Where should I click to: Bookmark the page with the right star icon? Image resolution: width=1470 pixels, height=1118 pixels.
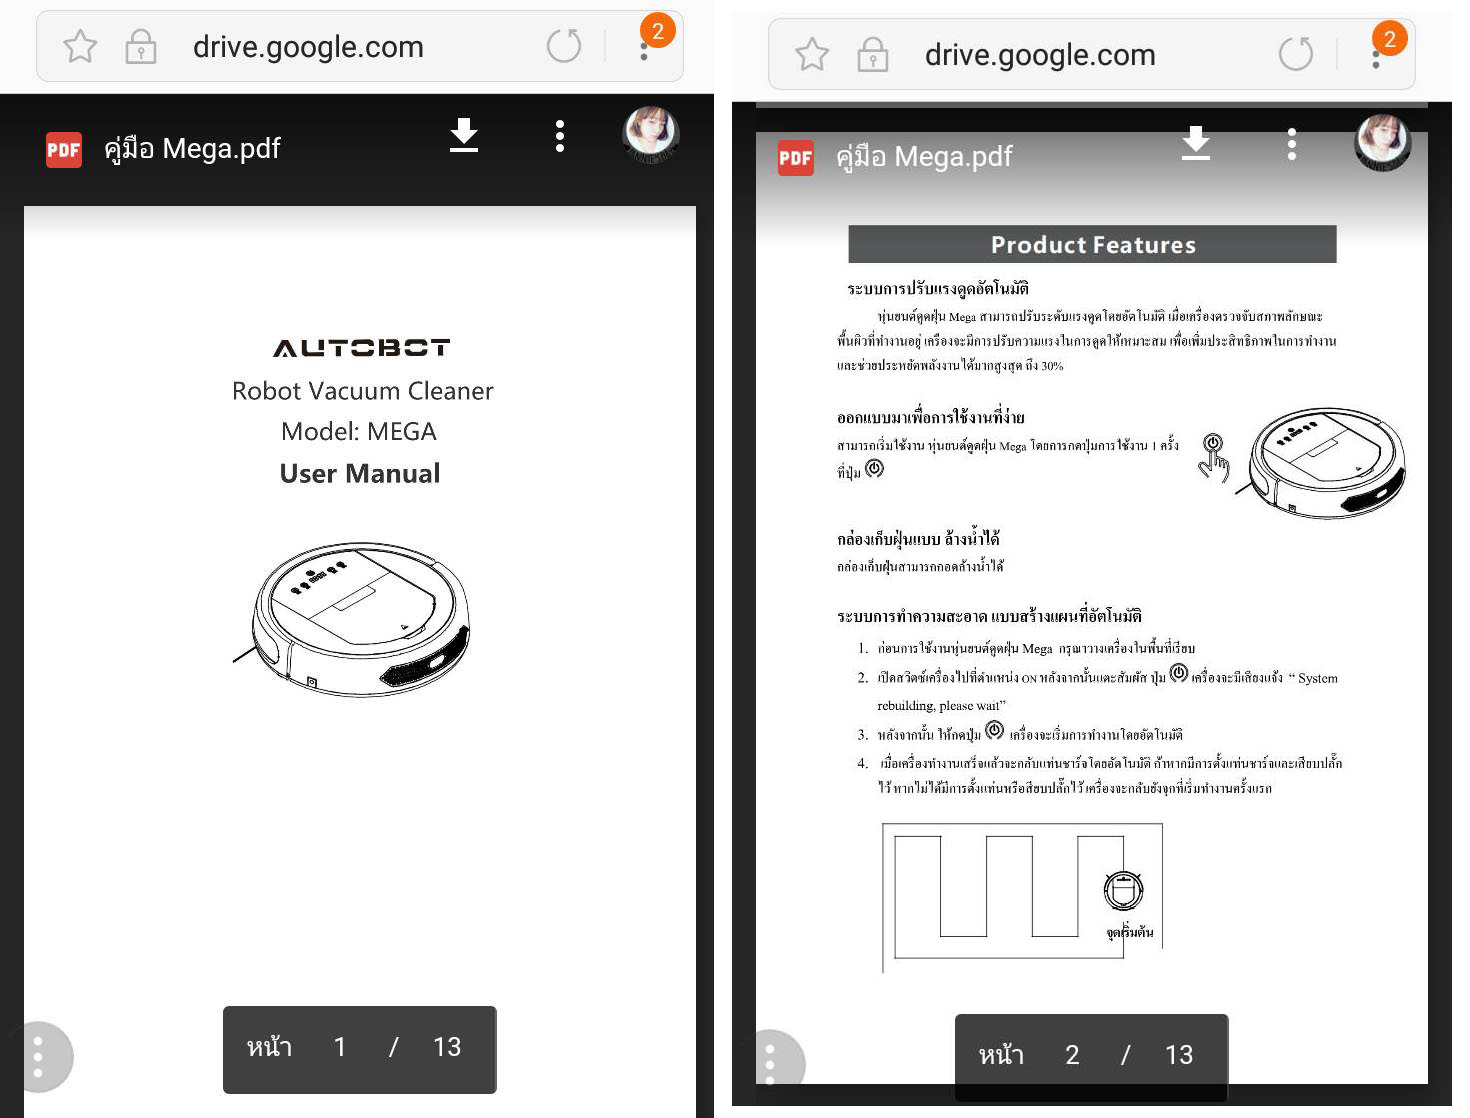tap(812, 55)
